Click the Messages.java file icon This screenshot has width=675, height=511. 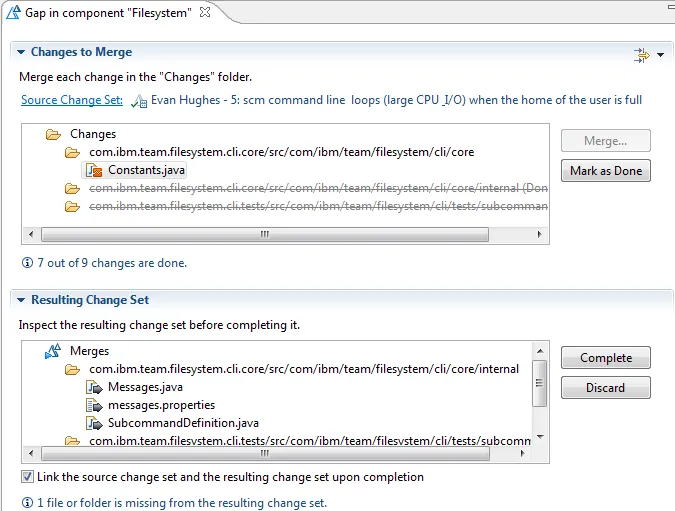[x=95, y=387]
